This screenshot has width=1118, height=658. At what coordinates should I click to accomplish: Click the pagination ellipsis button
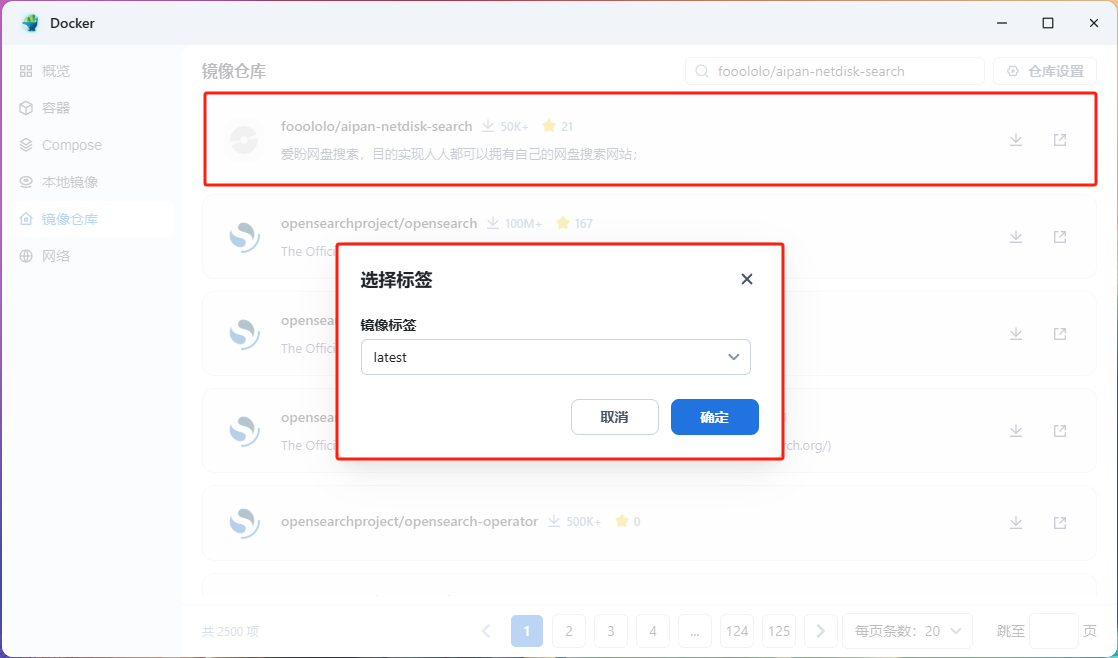(694, 631)
